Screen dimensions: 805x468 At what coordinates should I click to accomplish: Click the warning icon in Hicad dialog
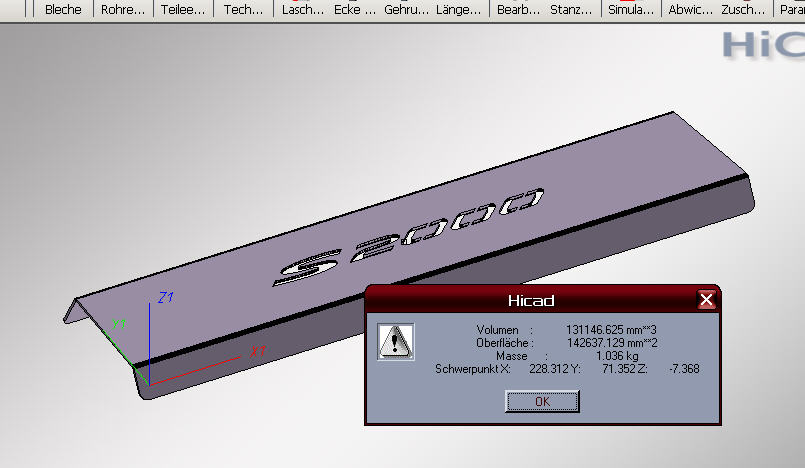coord(396,341)
